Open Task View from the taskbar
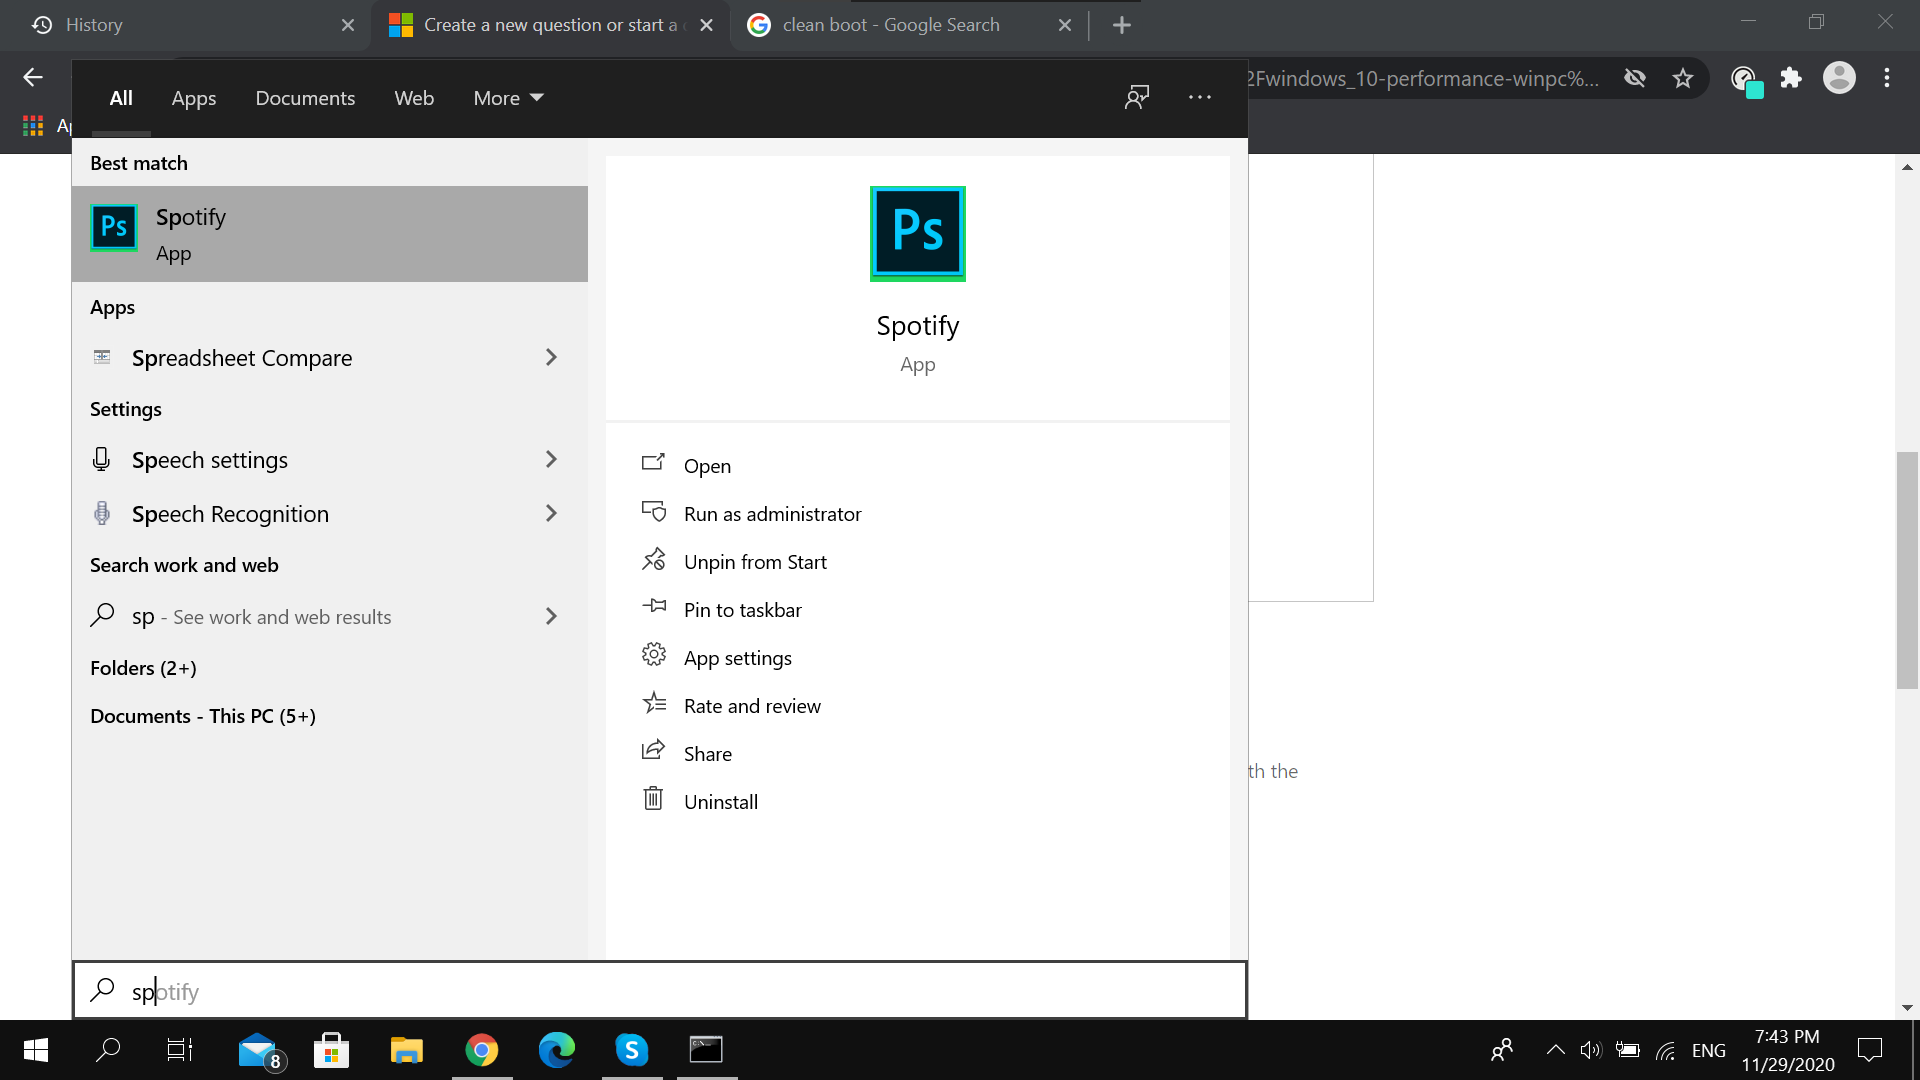 click(180, 1050)
